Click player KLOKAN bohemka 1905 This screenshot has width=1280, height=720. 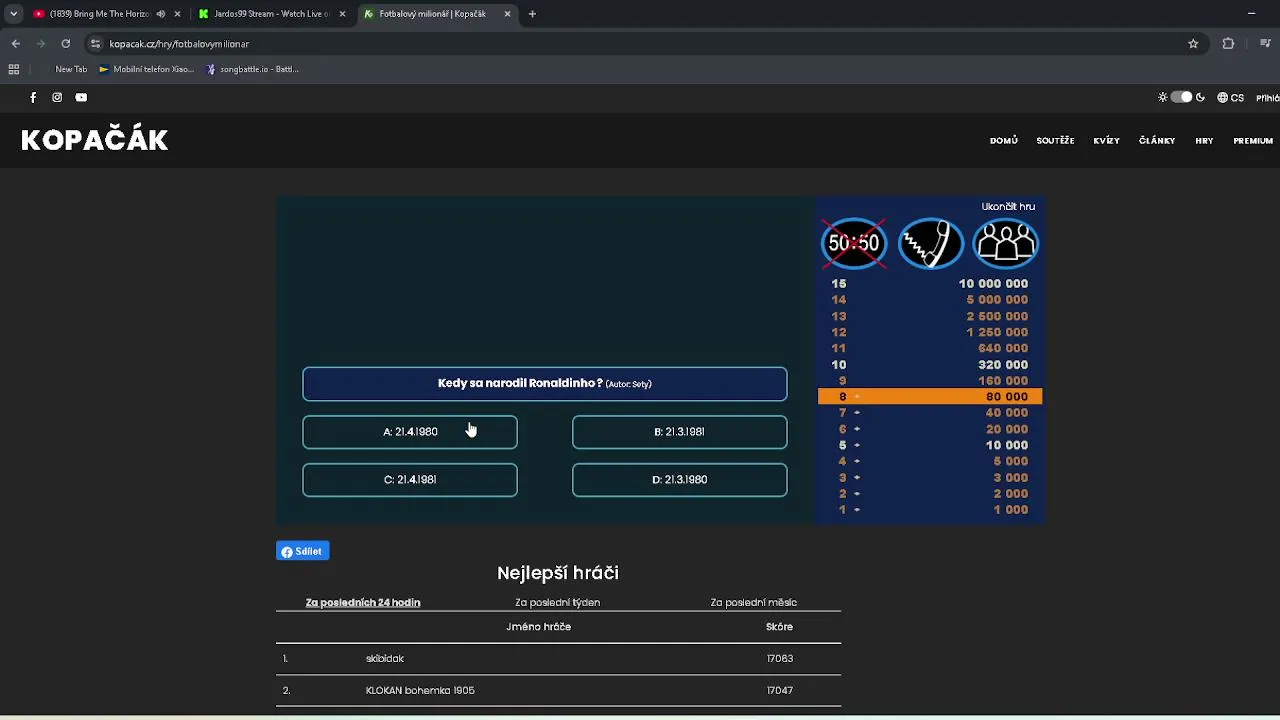pyautogui.click(x=420, y=691)
